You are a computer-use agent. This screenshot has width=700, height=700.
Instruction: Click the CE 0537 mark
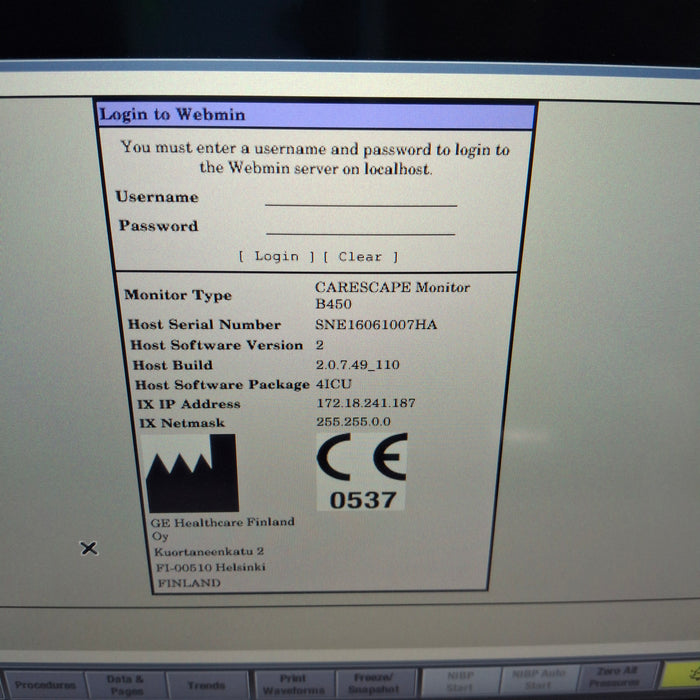tap(361, 471)
